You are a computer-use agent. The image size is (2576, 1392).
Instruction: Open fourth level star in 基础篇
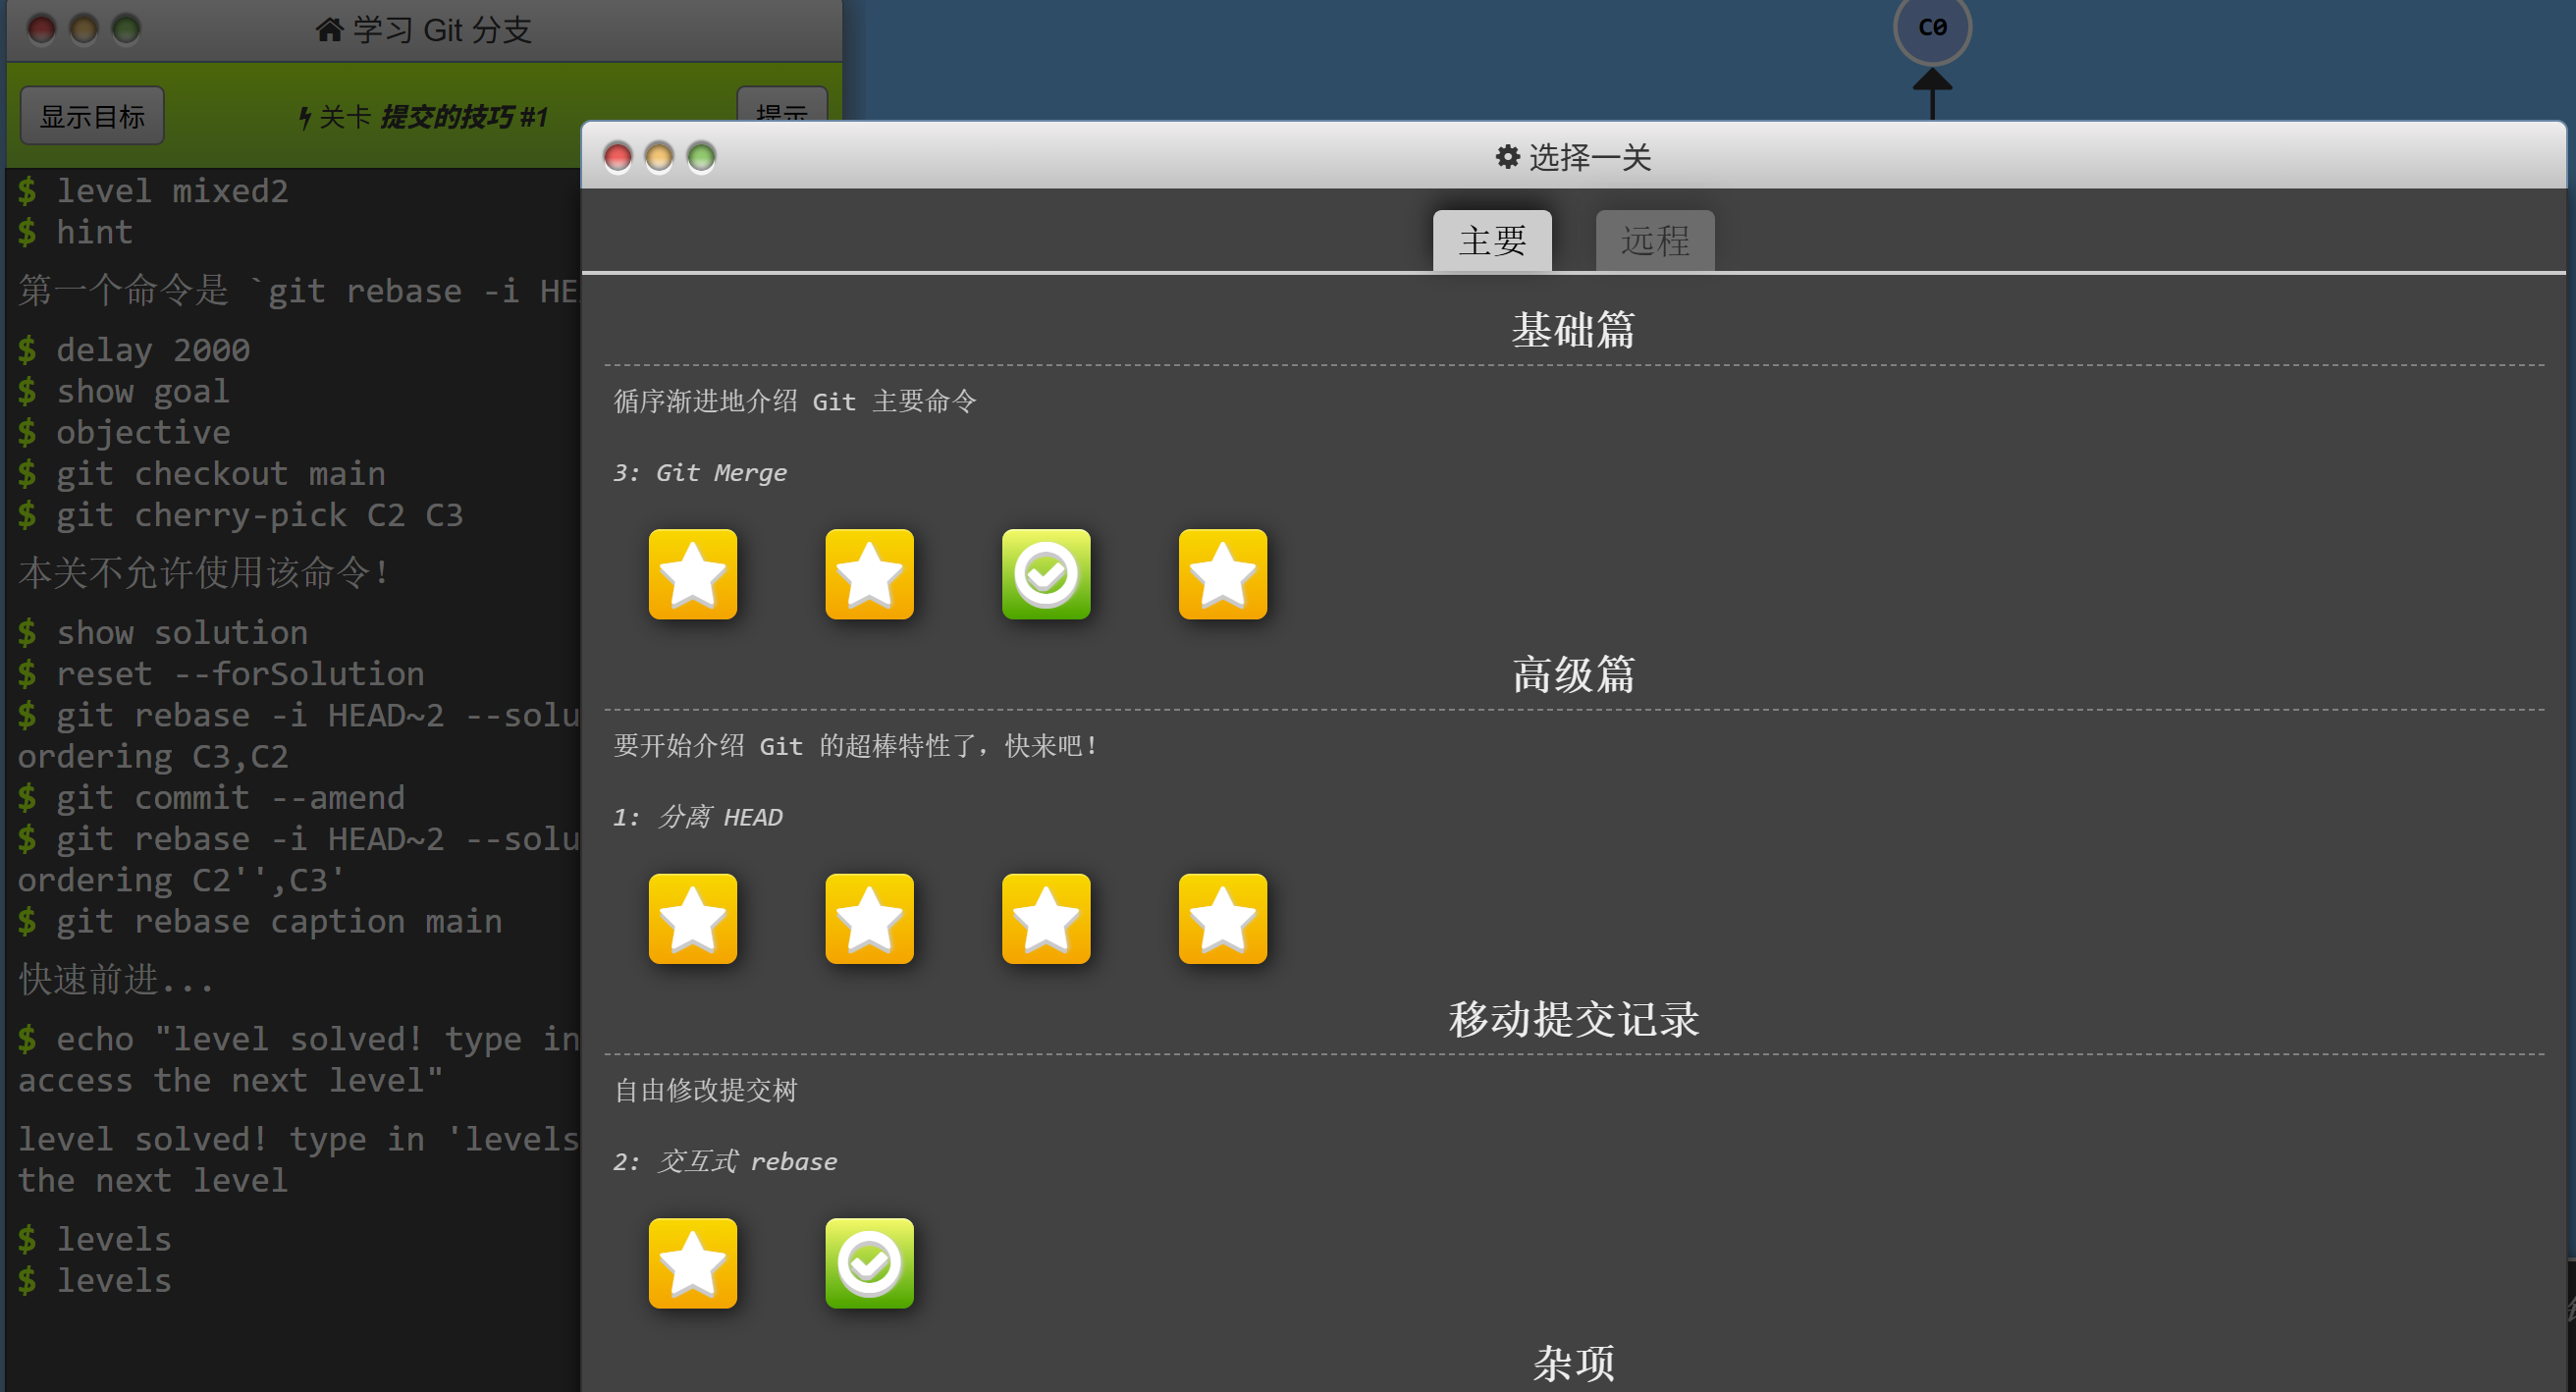click(x=1222, y=574)
